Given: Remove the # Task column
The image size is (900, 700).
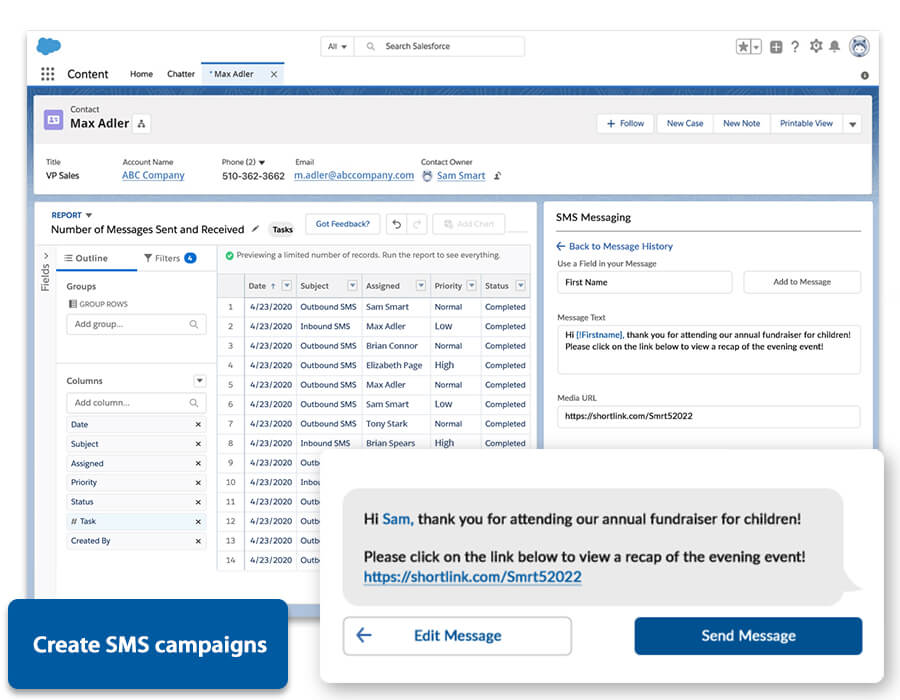Looking at the screenshot, I should [198, 522].
